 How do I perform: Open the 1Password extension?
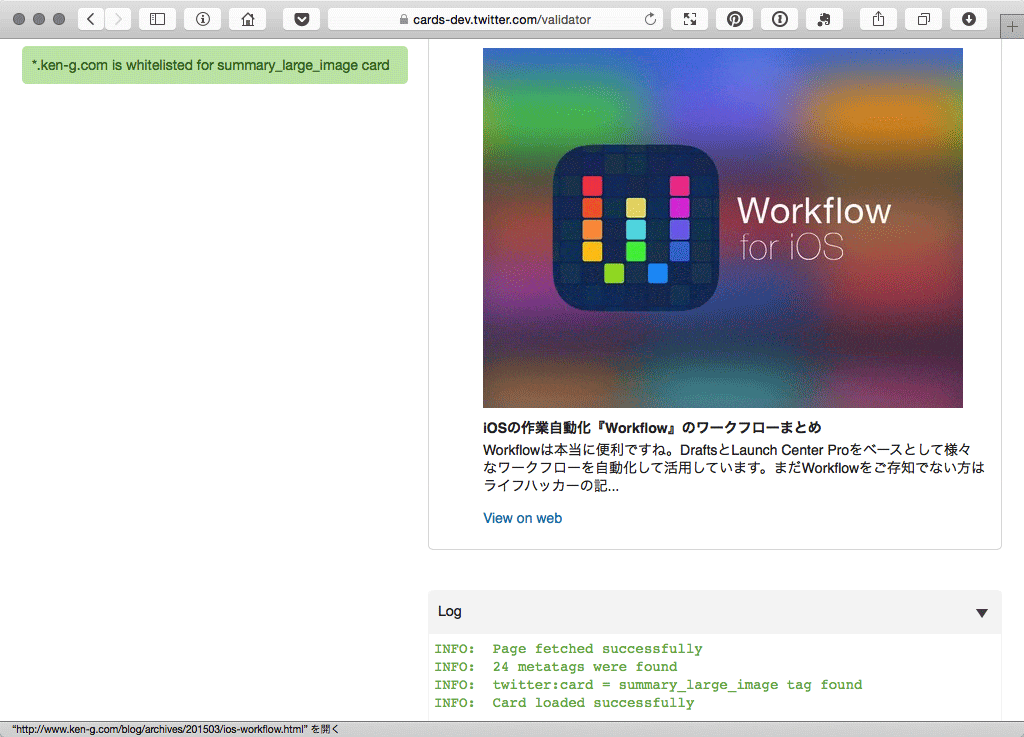tap(779, 19)
